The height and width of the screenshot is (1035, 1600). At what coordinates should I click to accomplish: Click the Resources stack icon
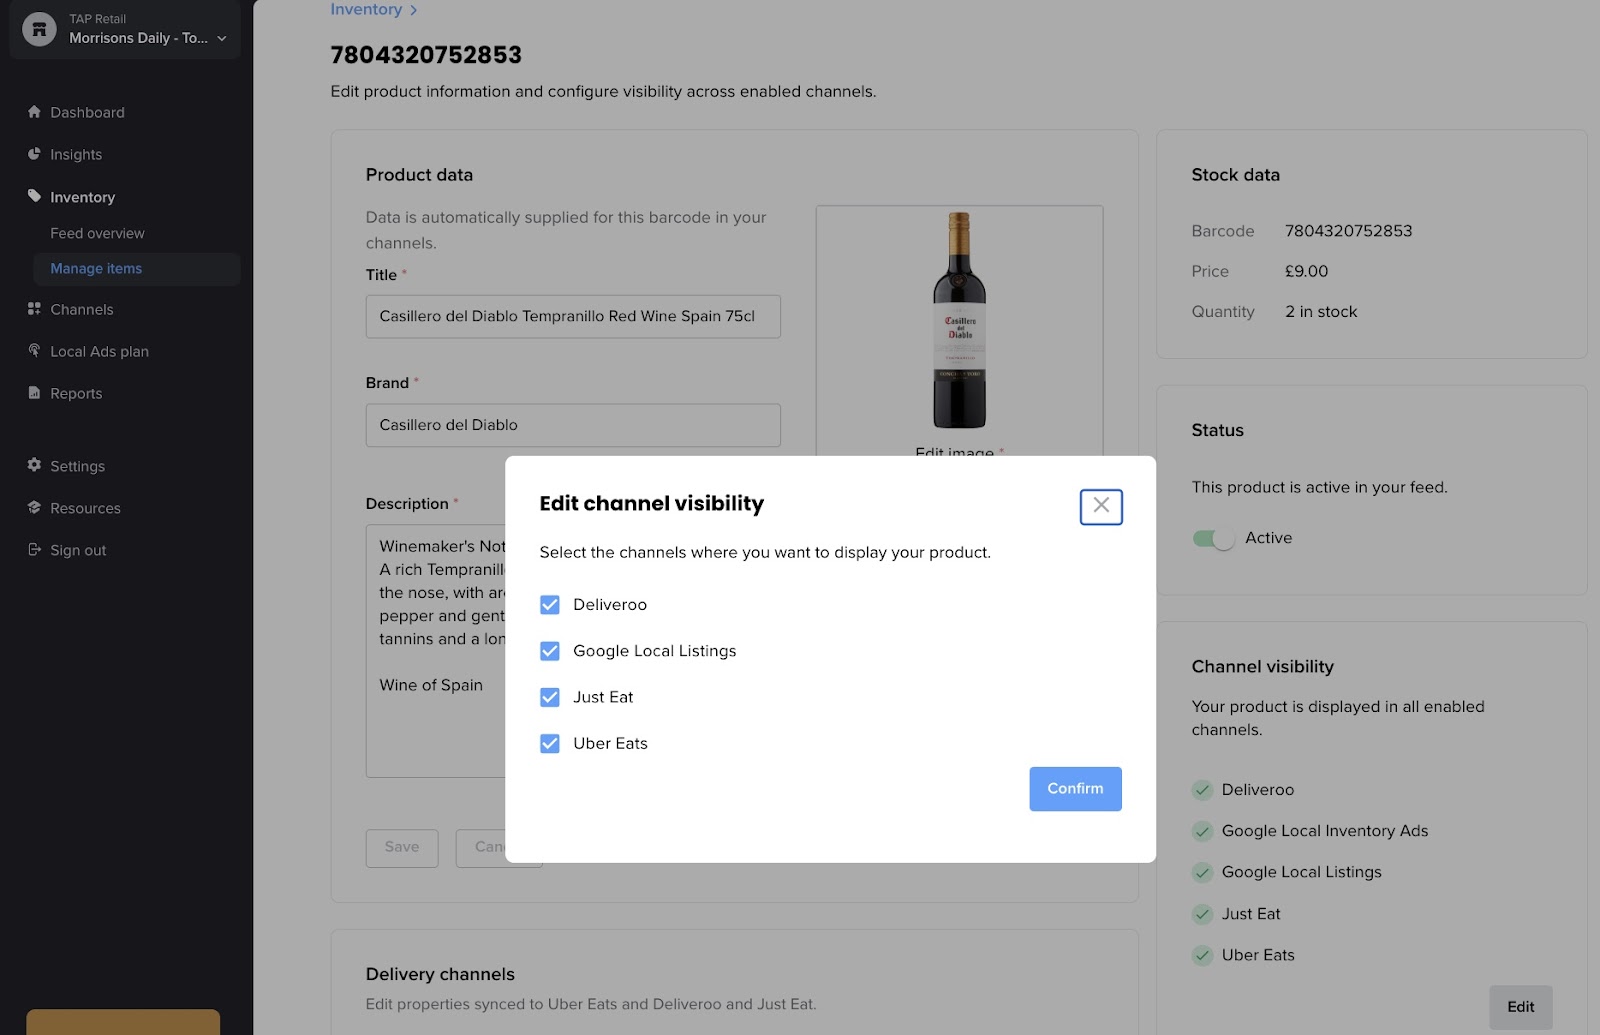[34, 508]
